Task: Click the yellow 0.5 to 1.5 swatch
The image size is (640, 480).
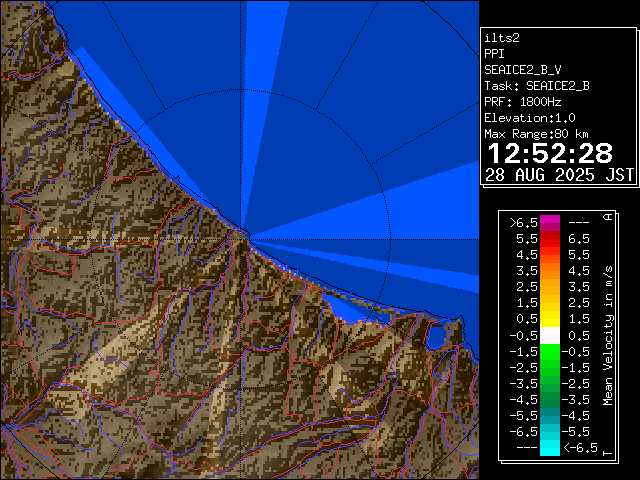Action: pos(549,319)
